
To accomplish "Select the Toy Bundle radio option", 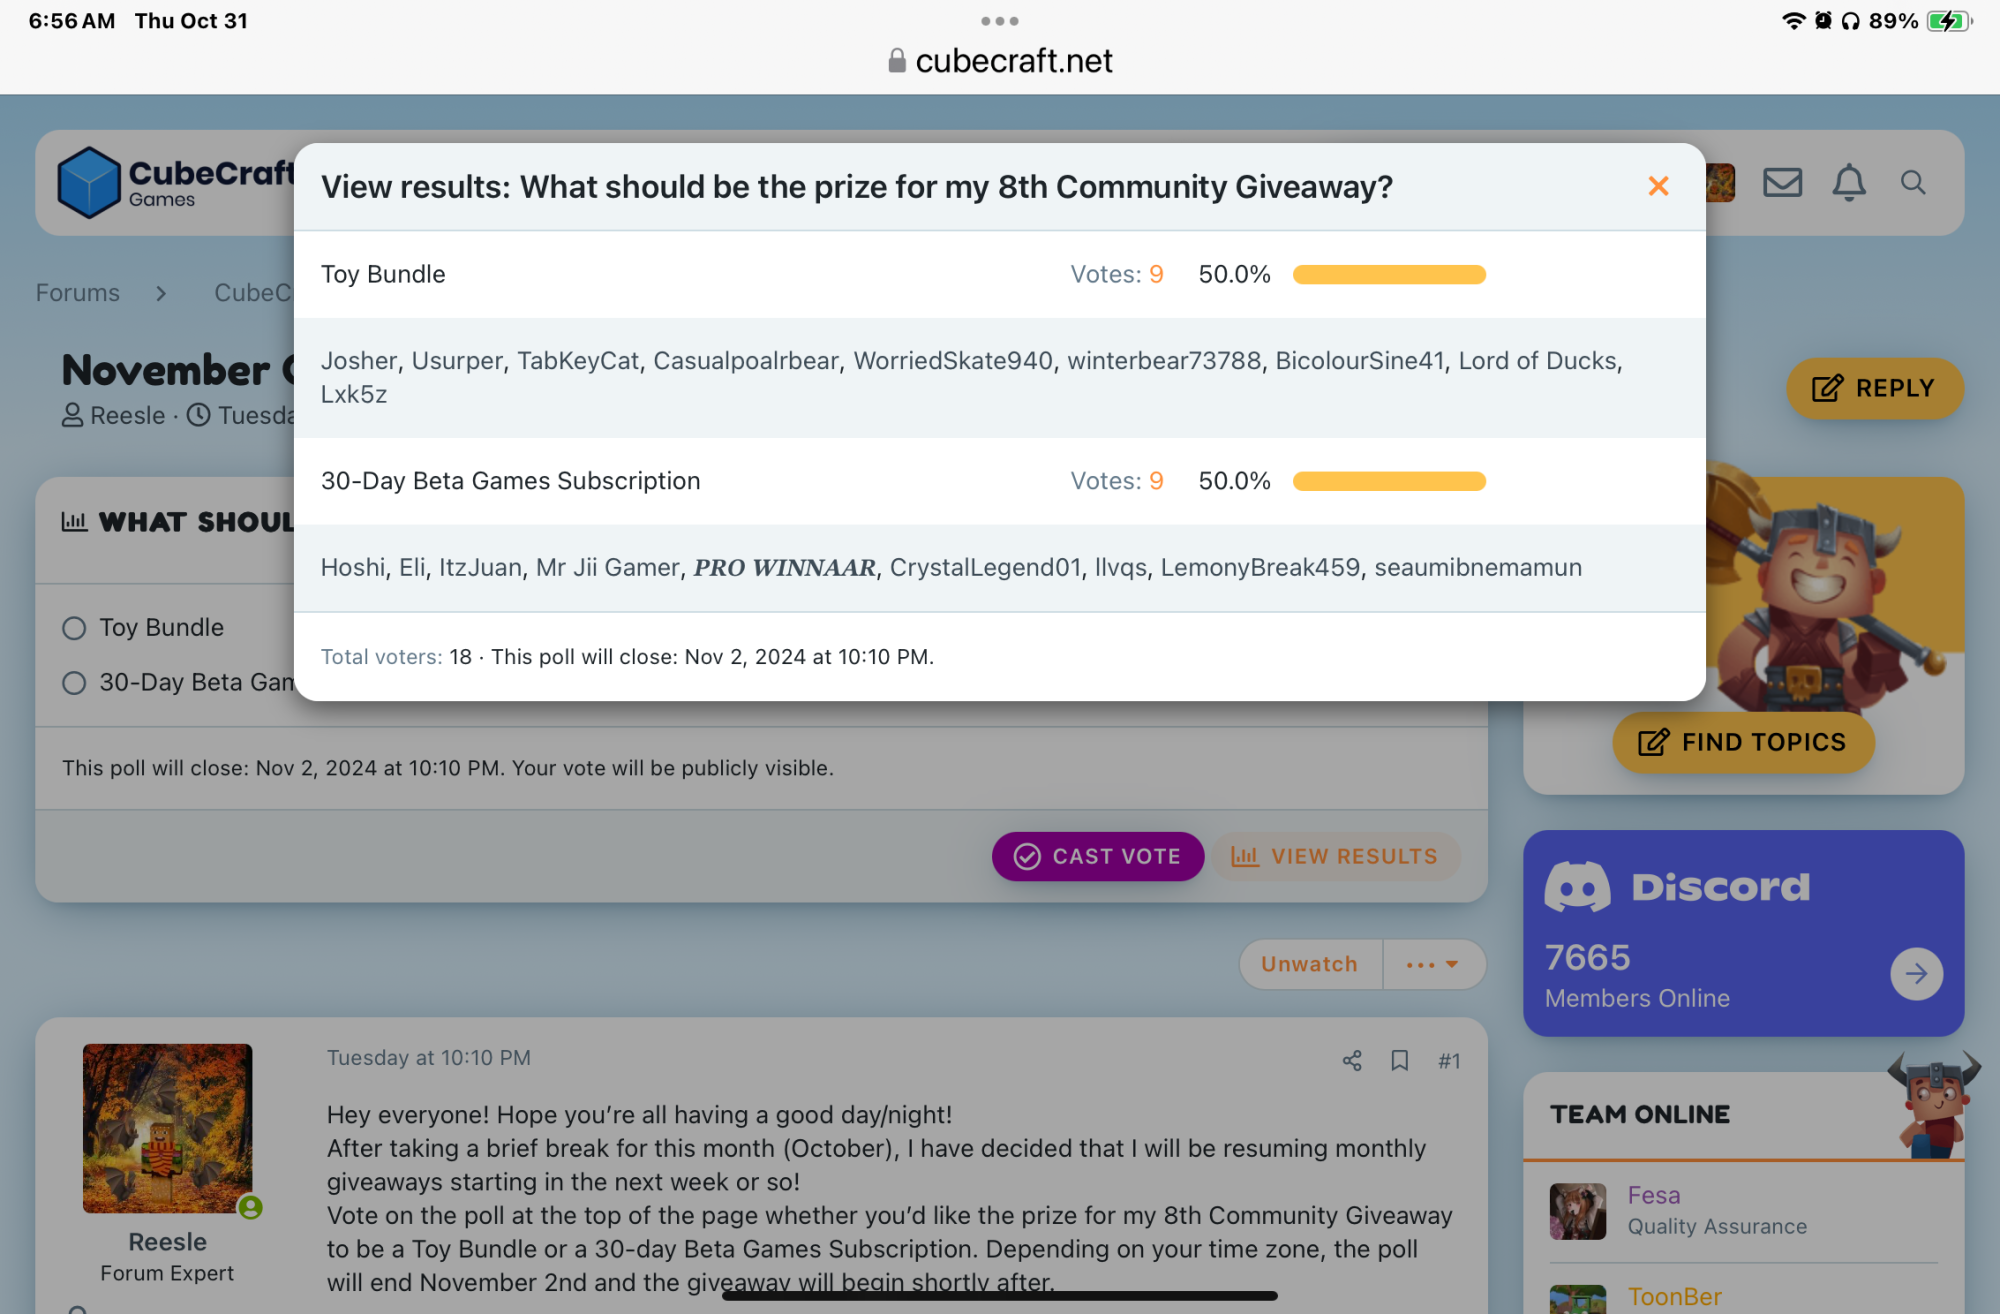I will [74, 628].
